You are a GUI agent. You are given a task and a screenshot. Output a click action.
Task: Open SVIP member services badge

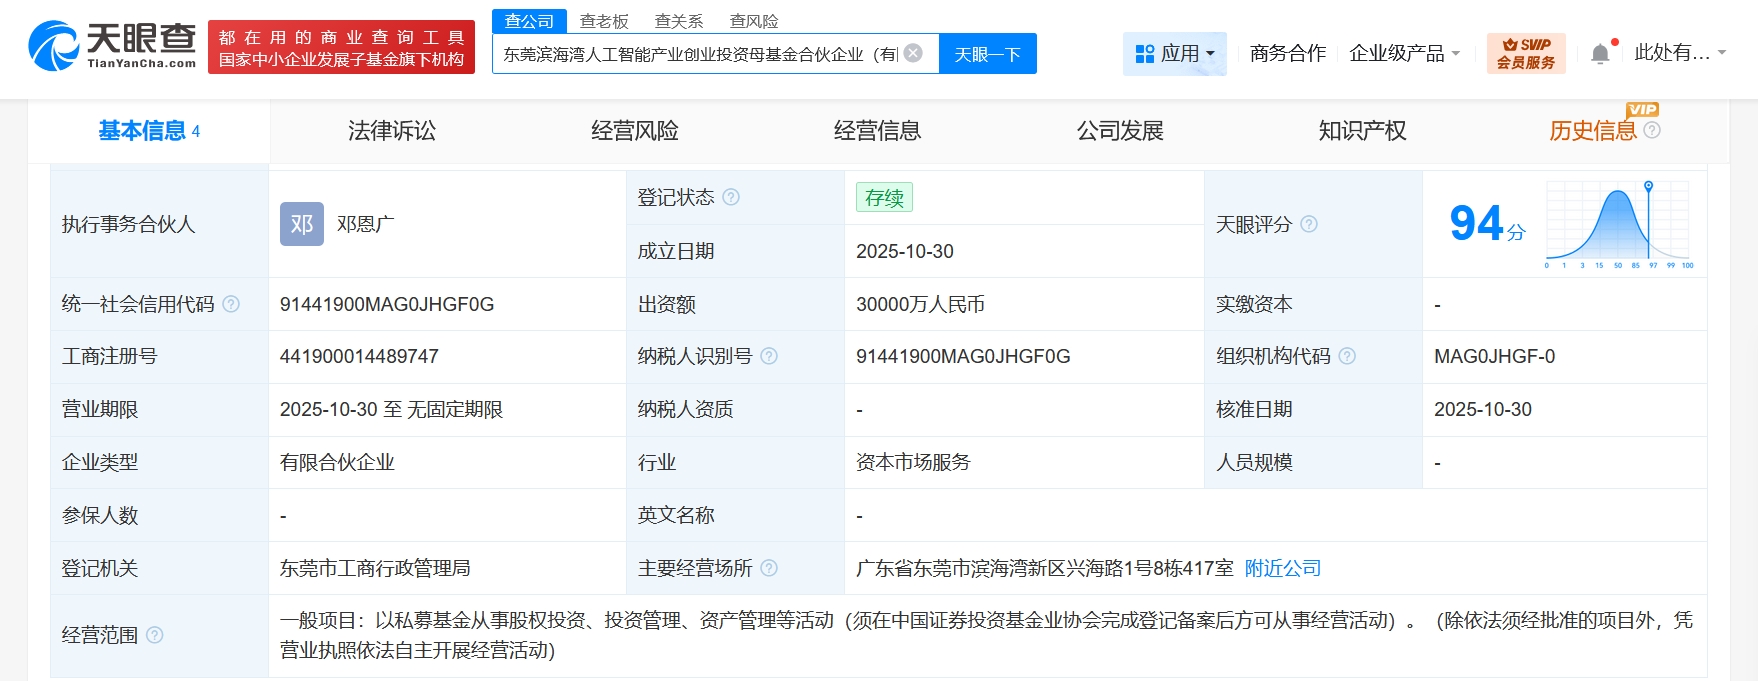tap(1525, 53)
